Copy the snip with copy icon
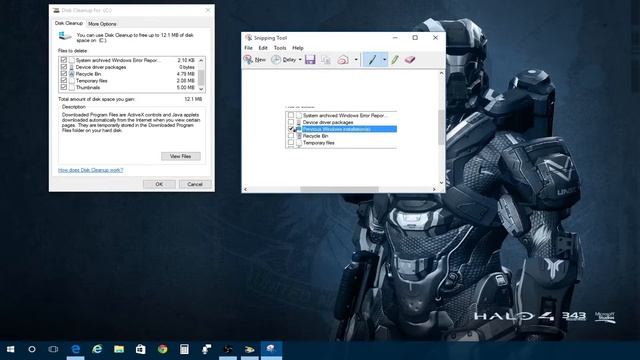The height and width of the screenshot is (360, 640). pos(326,60)
